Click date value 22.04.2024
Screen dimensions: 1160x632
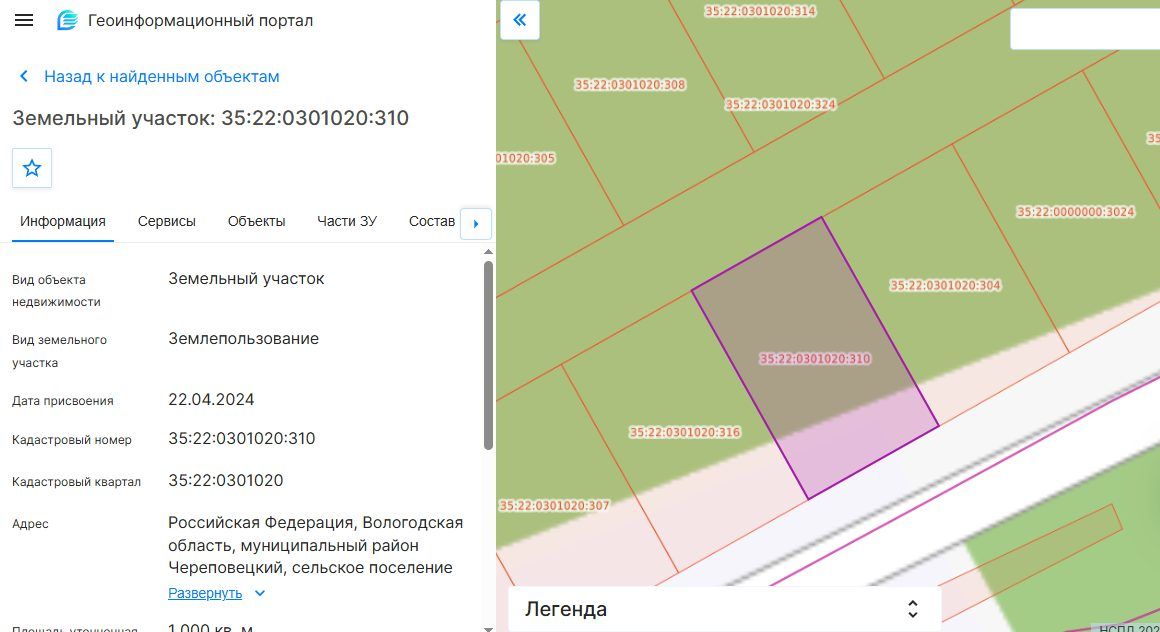[212, 400]
